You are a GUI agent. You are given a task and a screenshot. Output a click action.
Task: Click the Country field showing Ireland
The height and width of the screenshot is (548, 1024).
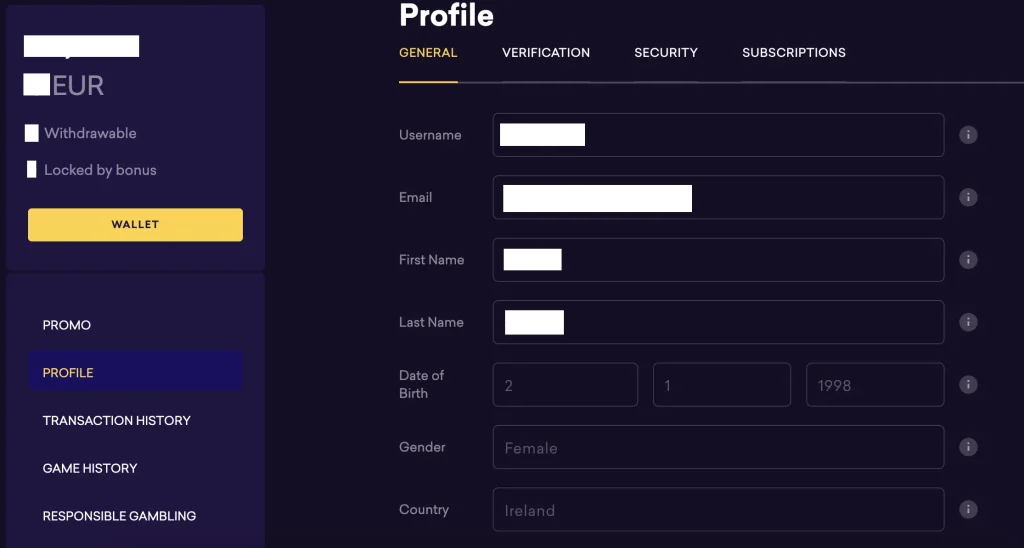[x=718, y=509]
